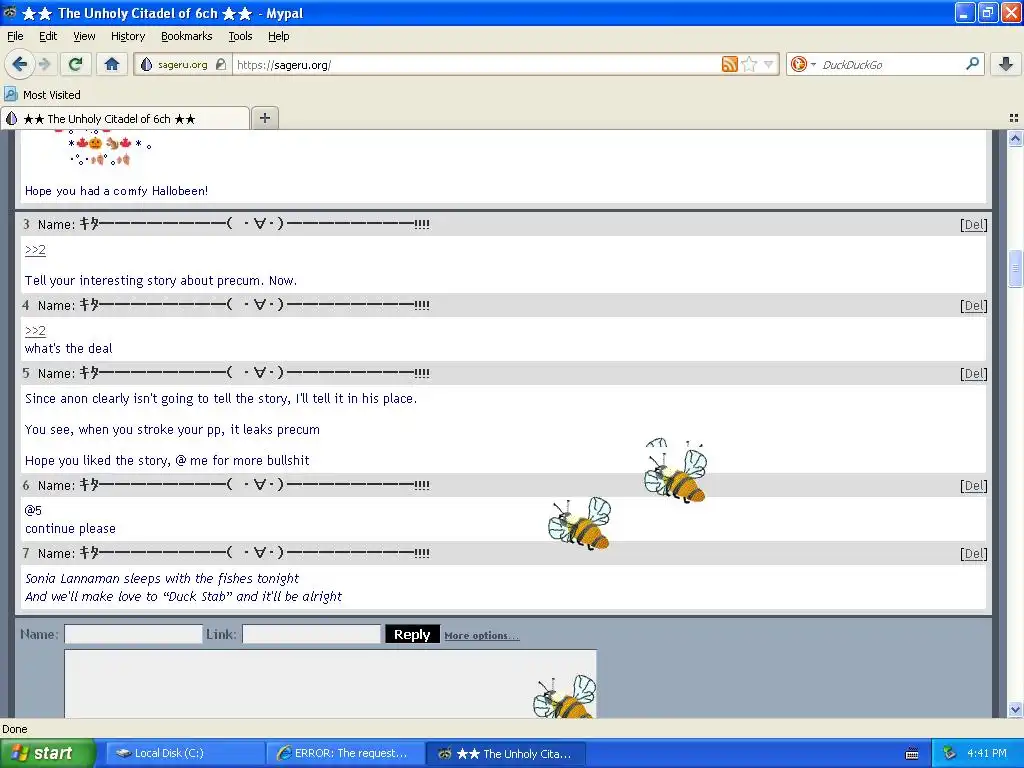Click the keyboard icon in system tray

pyautogui.click(x=912, y=754)
